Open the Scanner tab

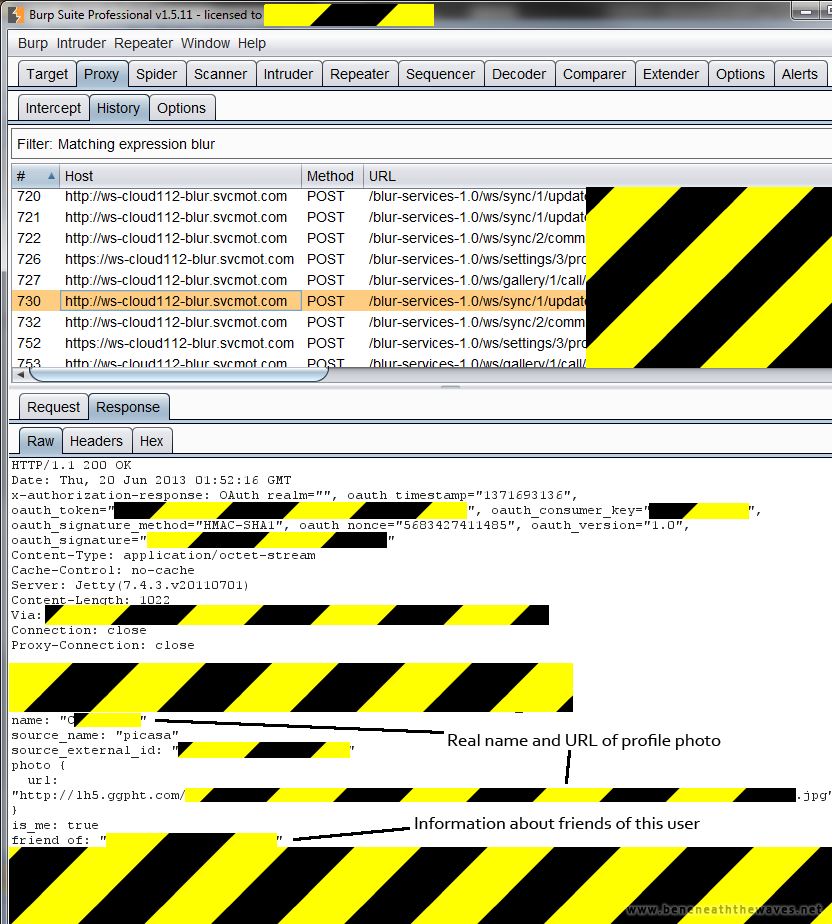[220, 74]
